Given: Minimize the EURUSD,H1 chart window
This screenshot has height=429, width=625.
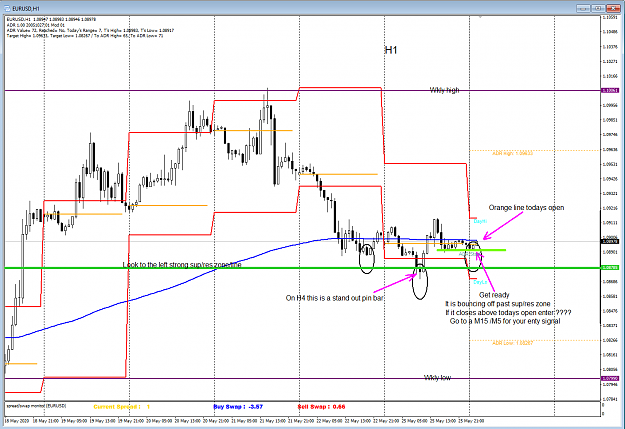Looking at the screenshot, I should (584, 8).
